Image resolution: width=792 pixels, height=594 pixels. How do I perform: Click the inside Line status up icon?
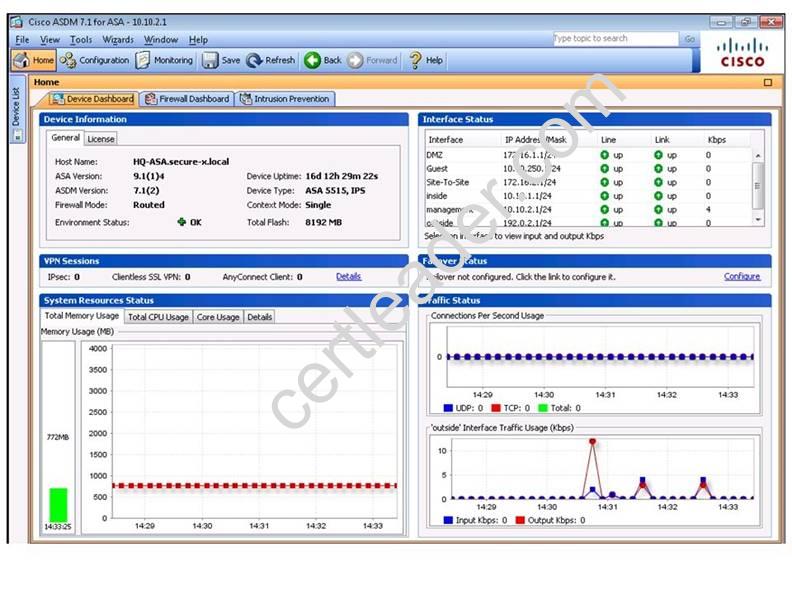coord(605,196)
